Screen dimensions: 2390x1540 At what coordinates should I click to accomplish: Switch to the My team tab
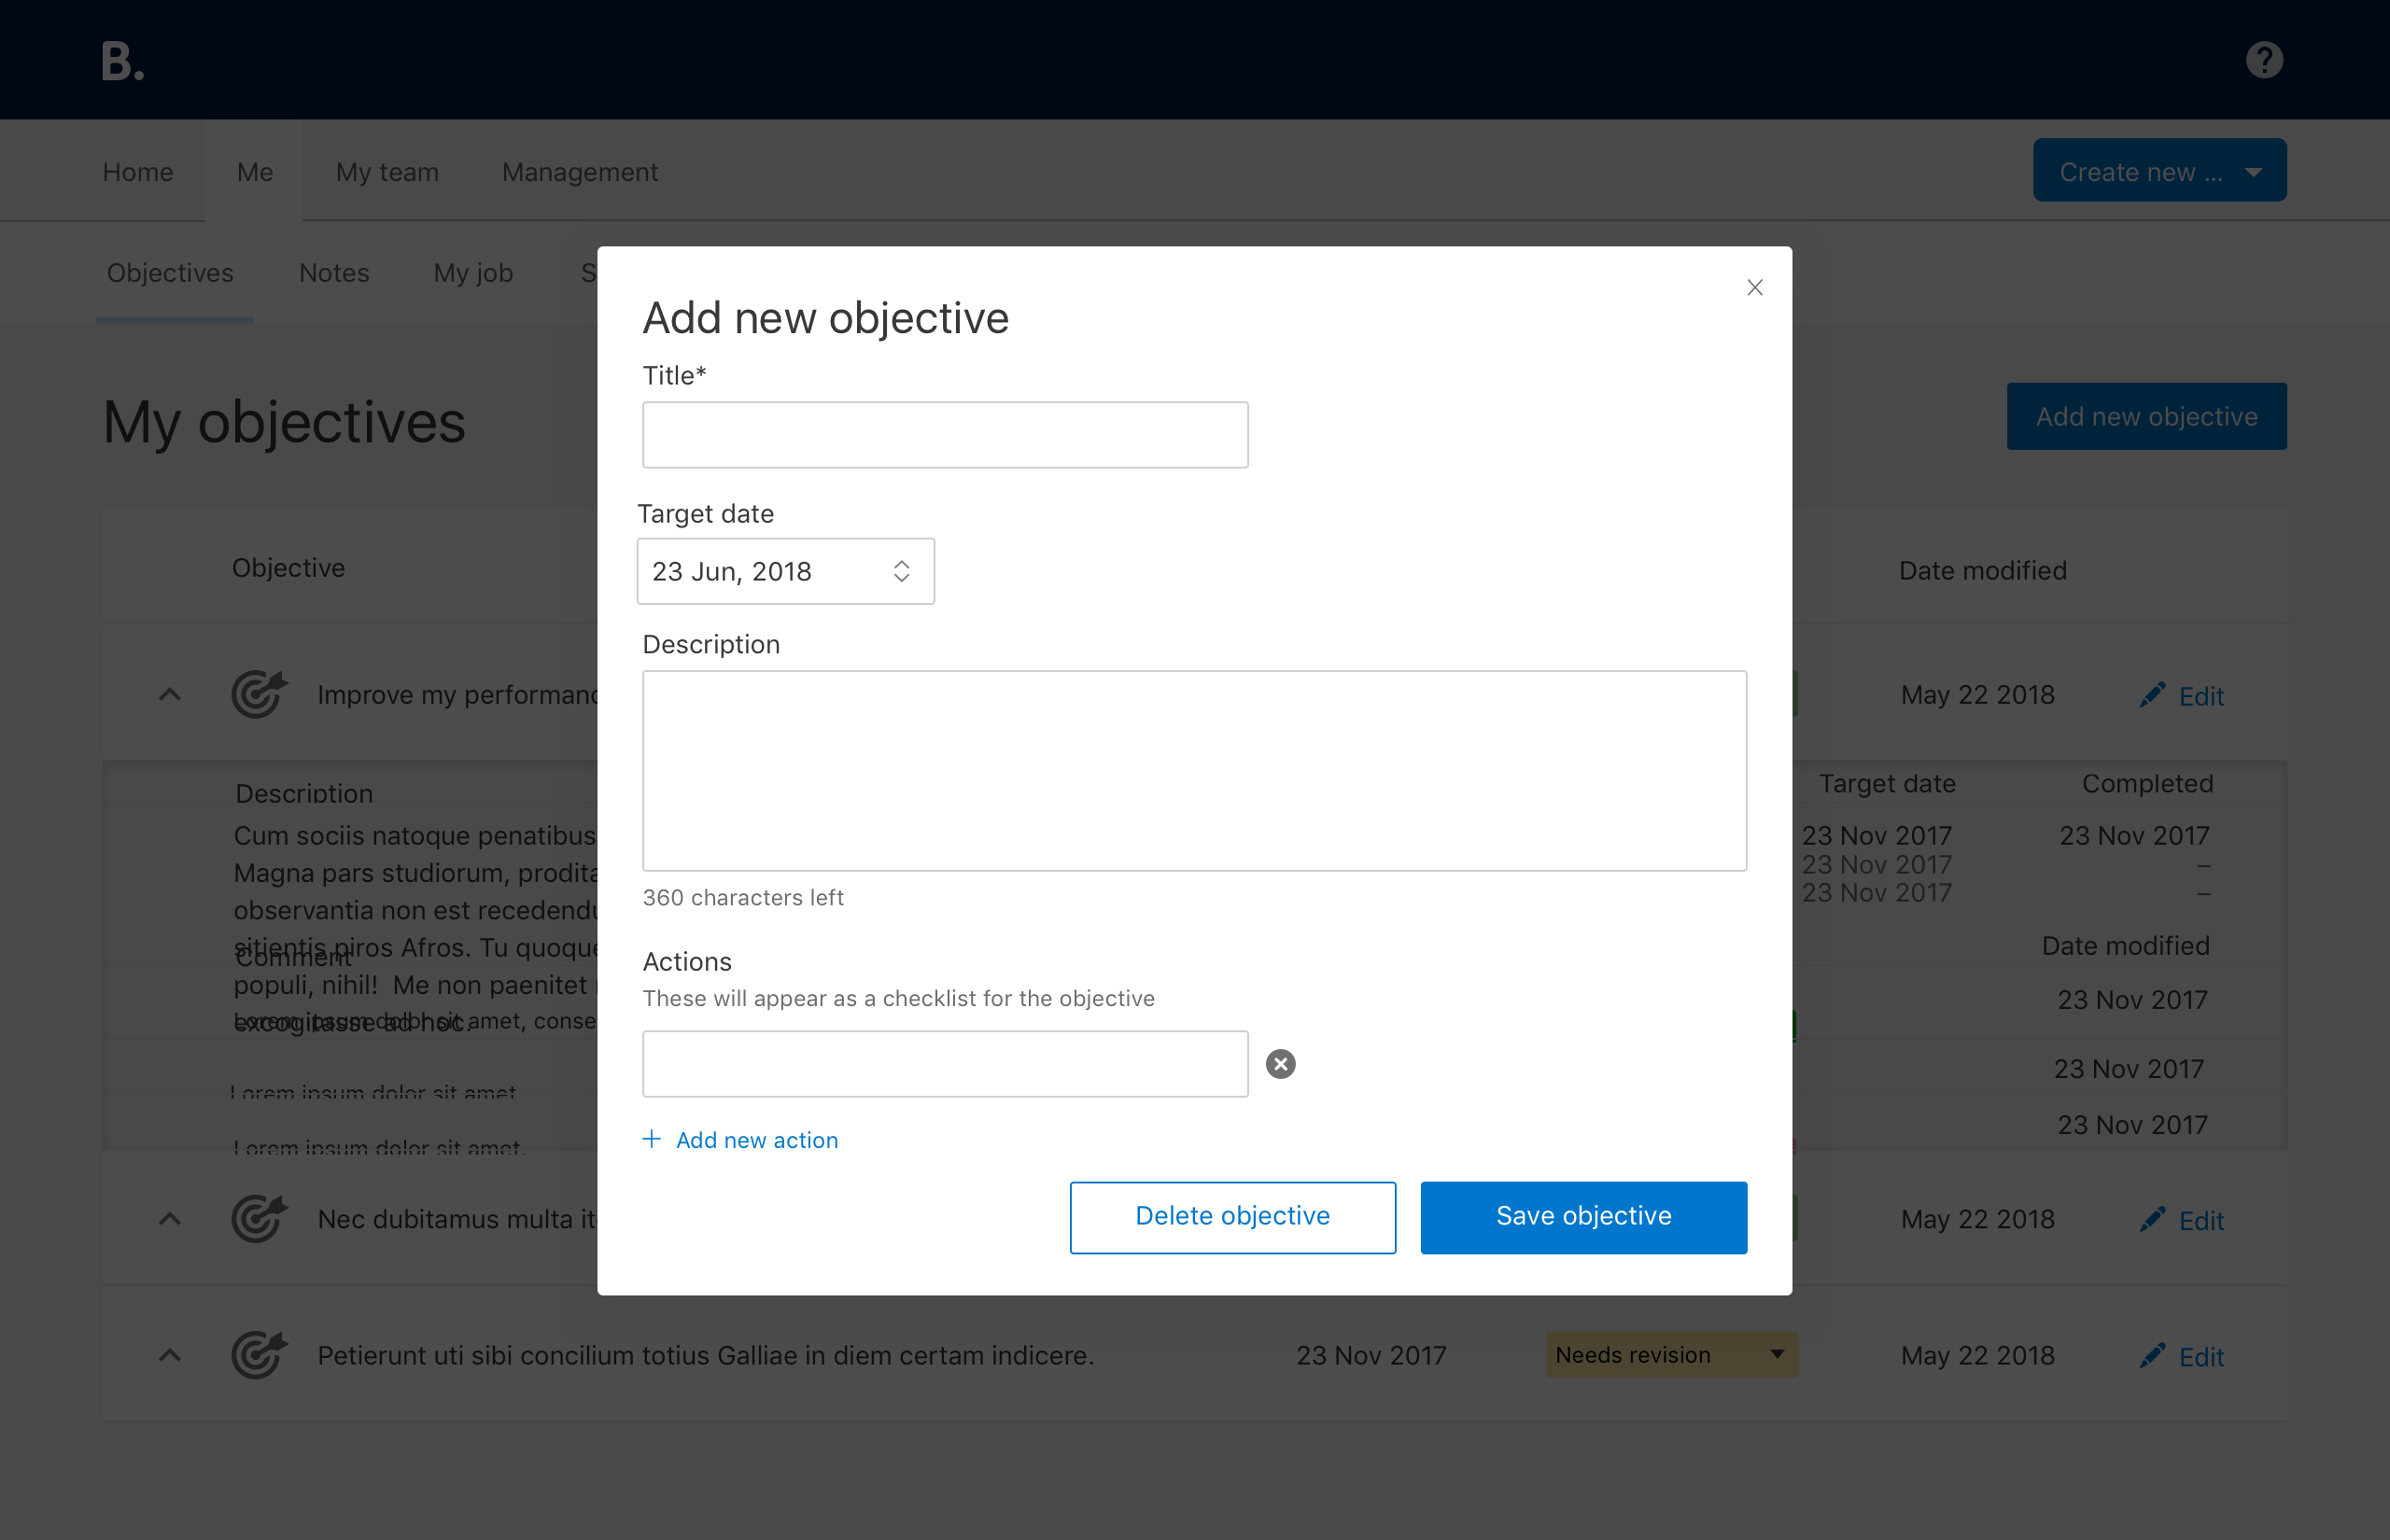pos(387,172)
